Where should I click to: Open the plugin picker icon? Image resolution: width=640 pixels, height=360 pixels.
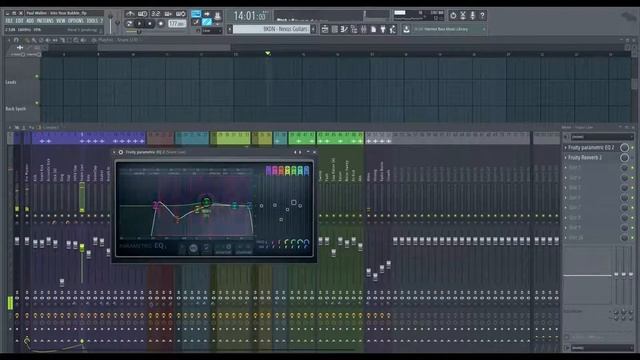click(x=383, y=29)
